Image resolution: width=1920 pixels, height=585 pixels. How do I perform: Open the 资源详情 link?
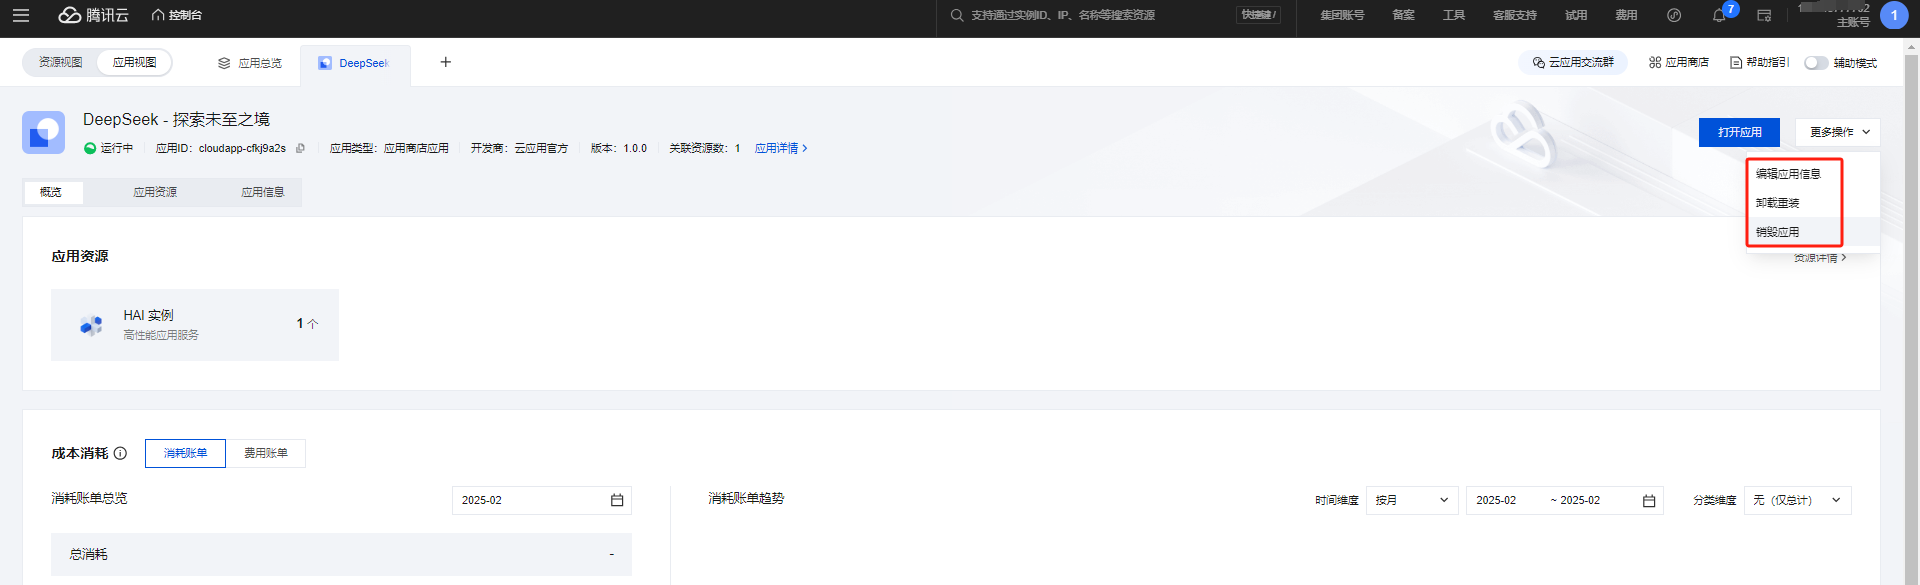coord(1820,258)
